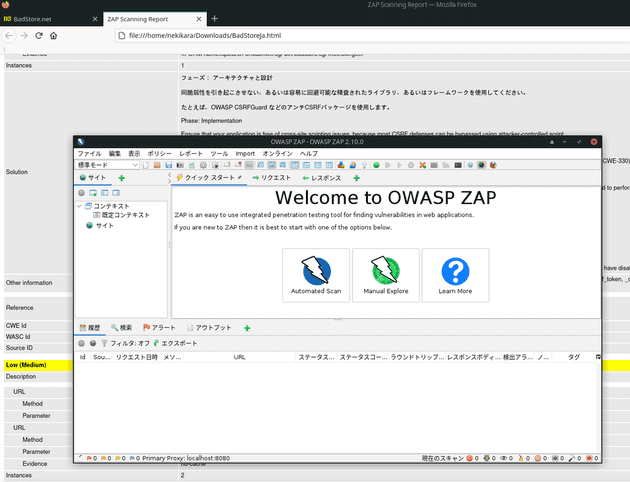Open the ファイル menu
Screen dimensions: 630x482
click(89, 154)
